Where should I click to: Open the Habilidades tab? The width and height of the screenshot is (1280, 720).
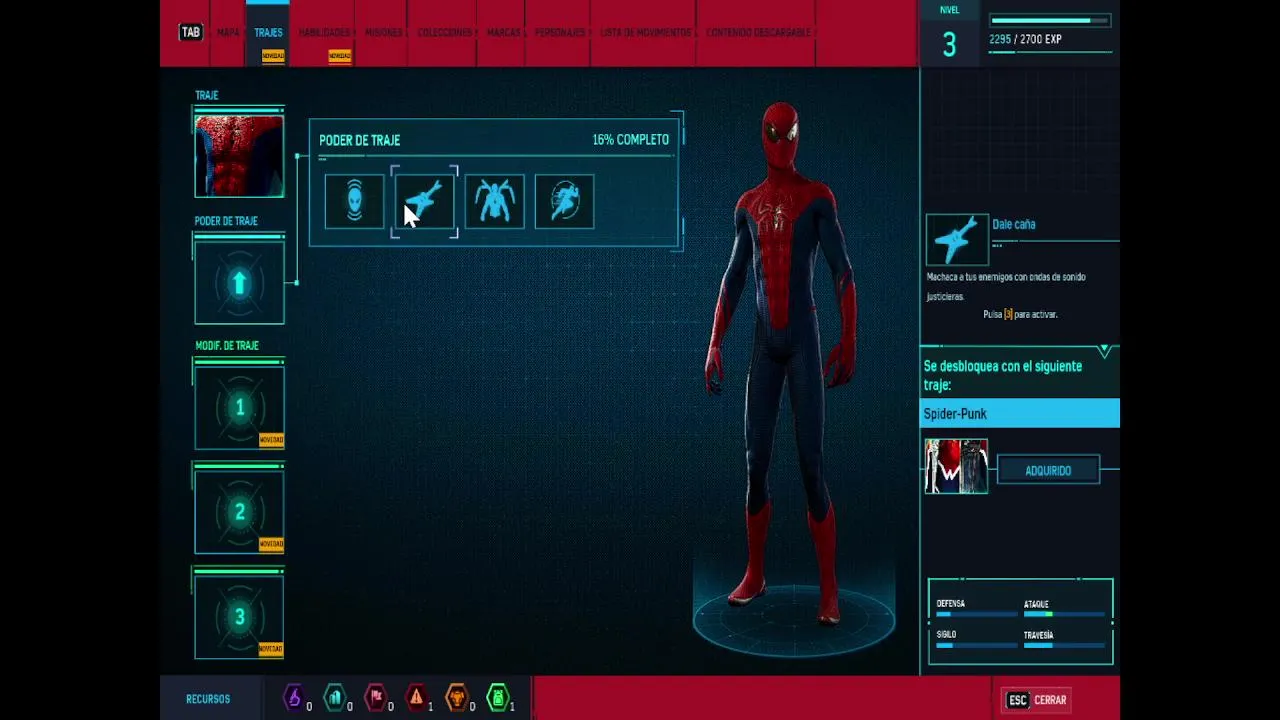(x=324, y=33)
